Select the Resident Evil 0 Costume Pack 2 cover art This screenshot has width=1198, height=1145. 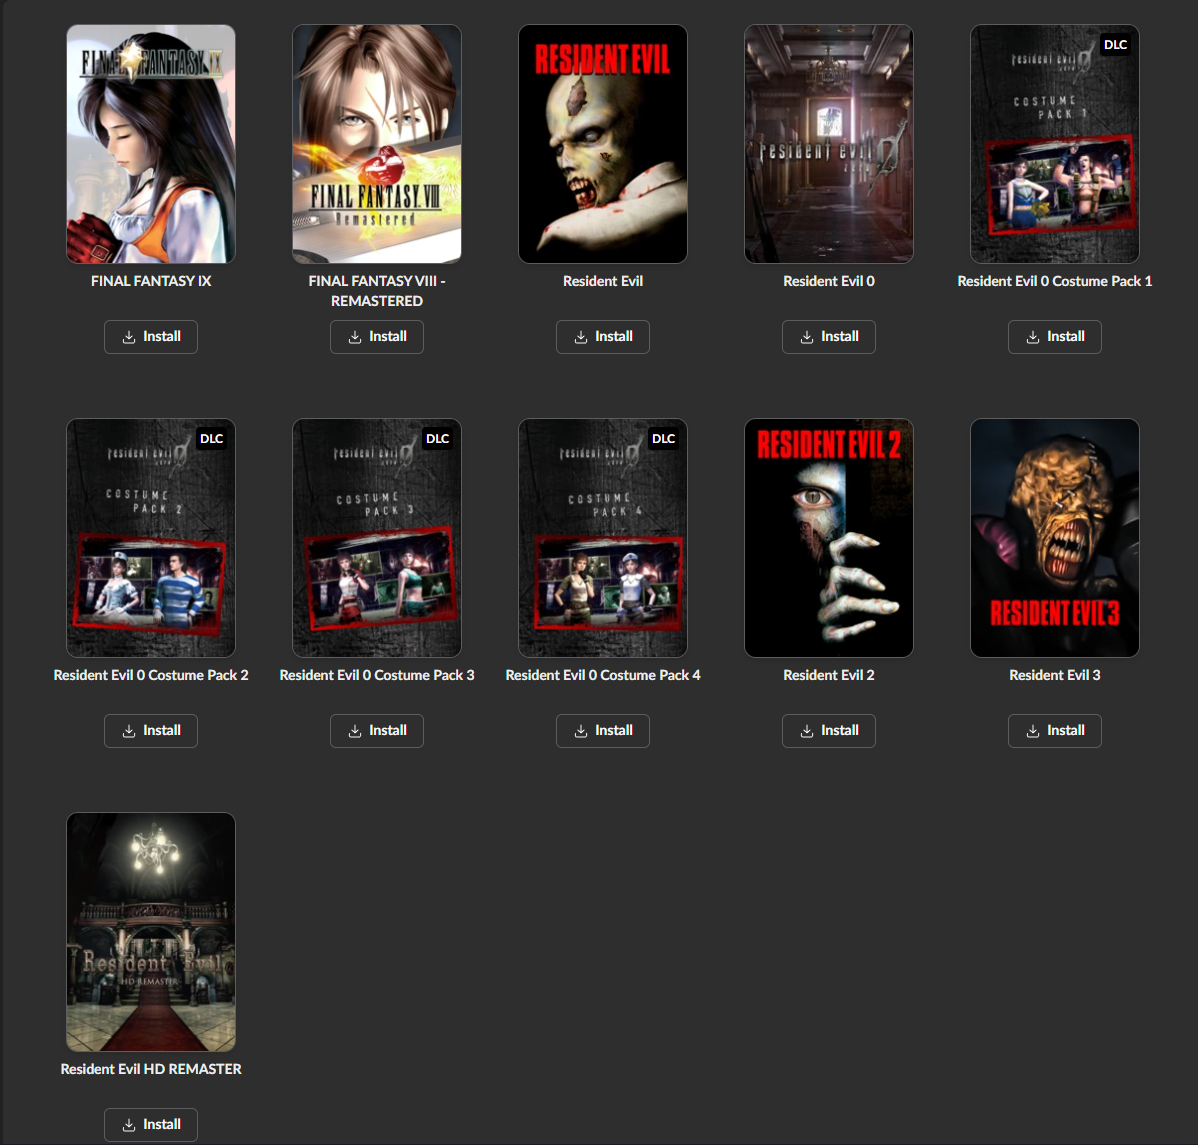tap(150, 537)
